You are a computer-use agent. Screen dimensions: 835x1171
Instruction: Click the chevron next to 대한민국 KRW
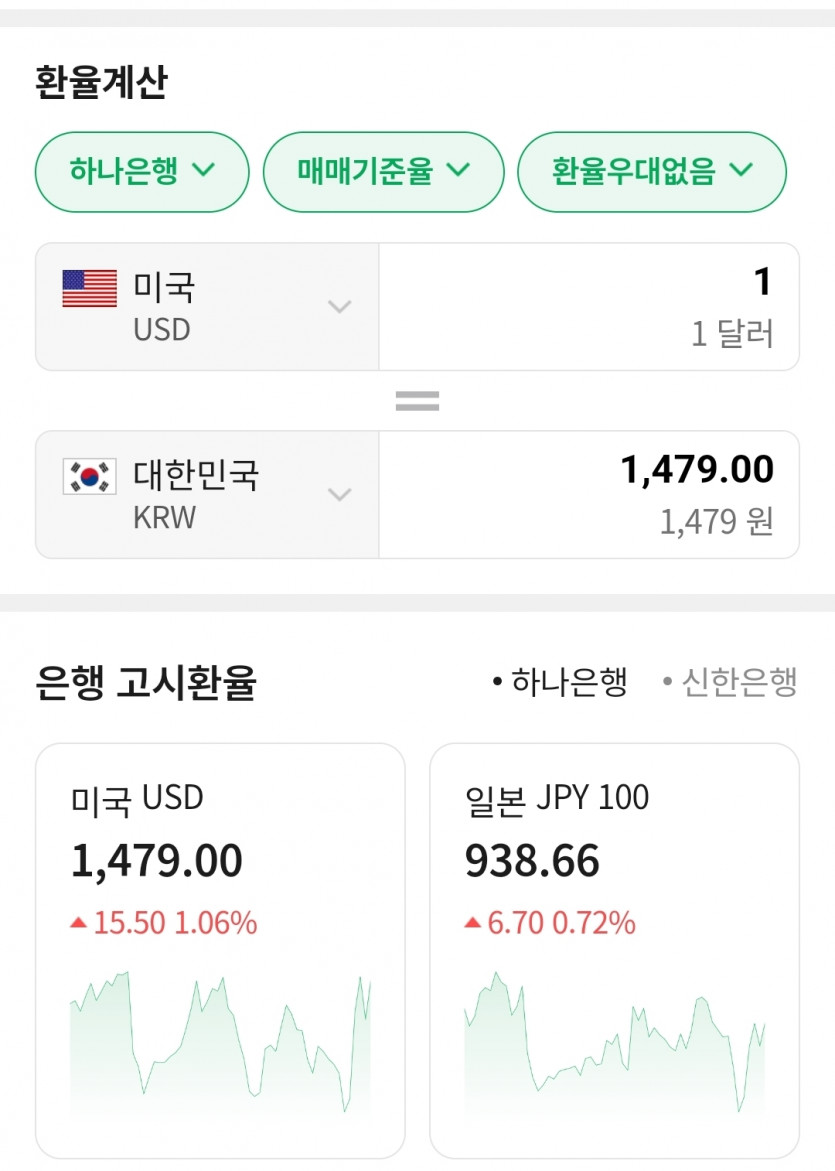(x=340, y=495)
